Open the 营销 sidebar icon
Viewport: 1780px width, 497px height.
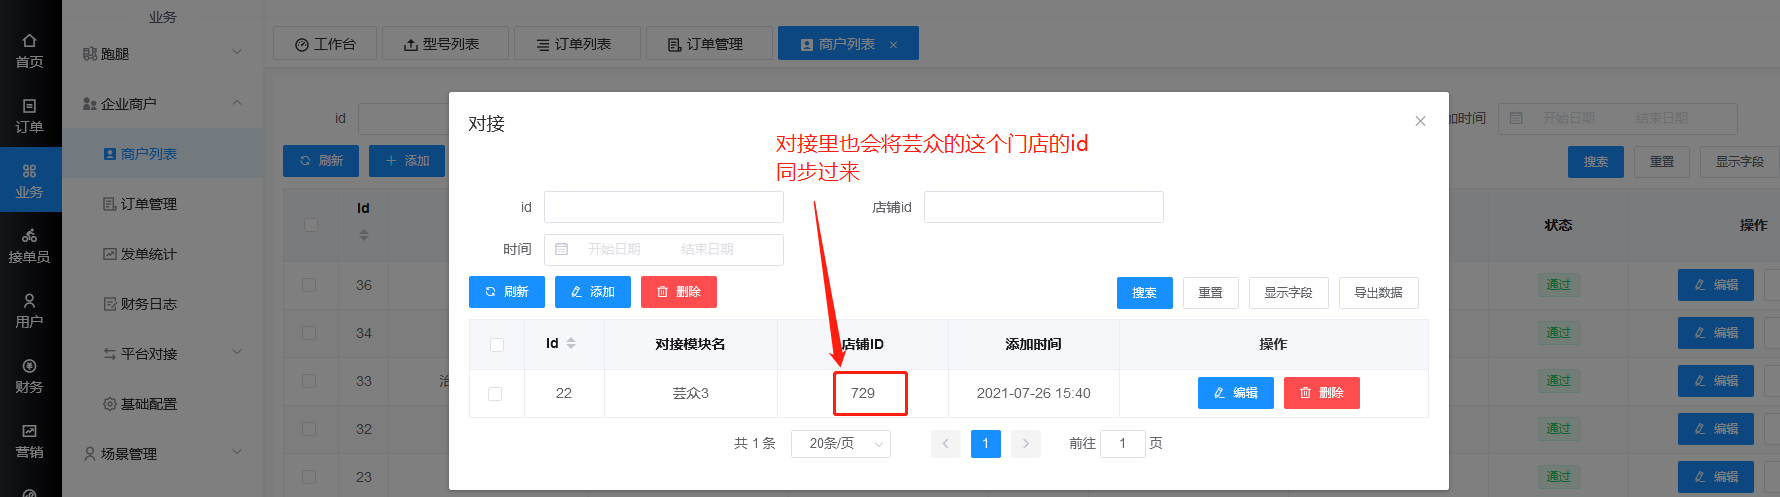coord(29,441)
